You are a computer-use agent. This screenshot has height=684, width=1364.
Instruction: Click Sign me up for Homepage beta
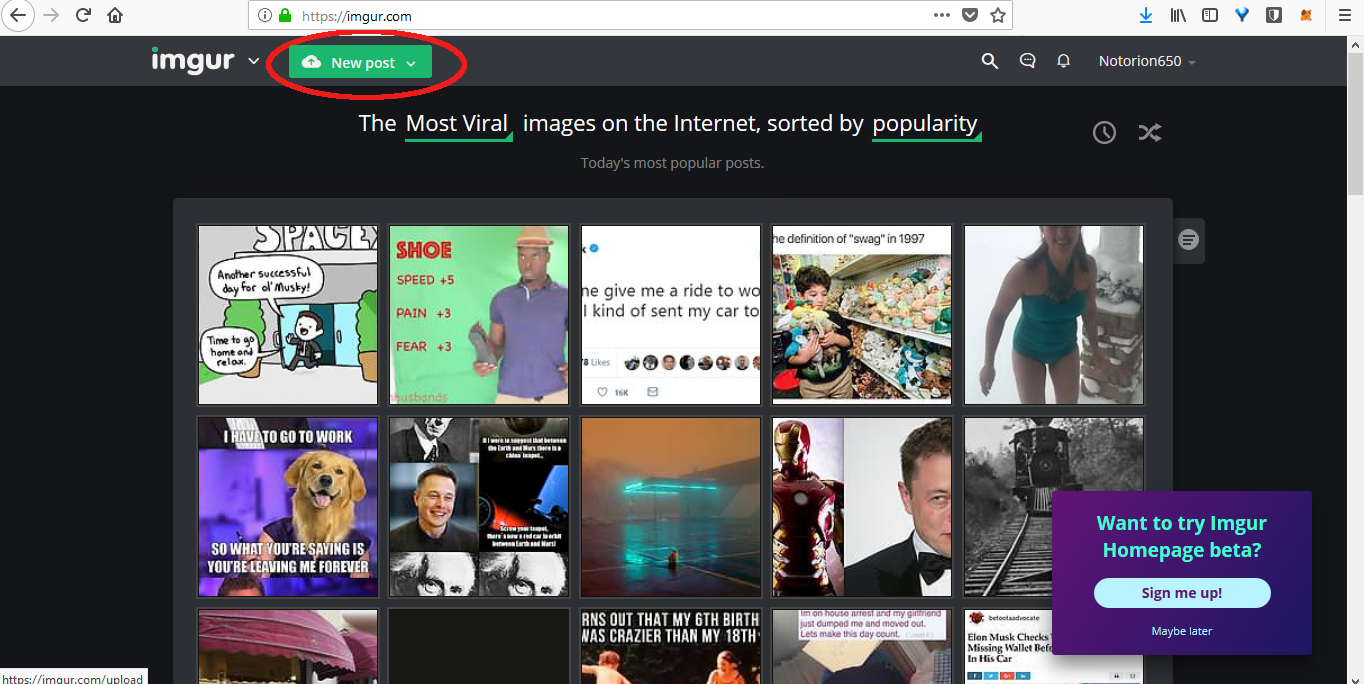click(1181, 592)
